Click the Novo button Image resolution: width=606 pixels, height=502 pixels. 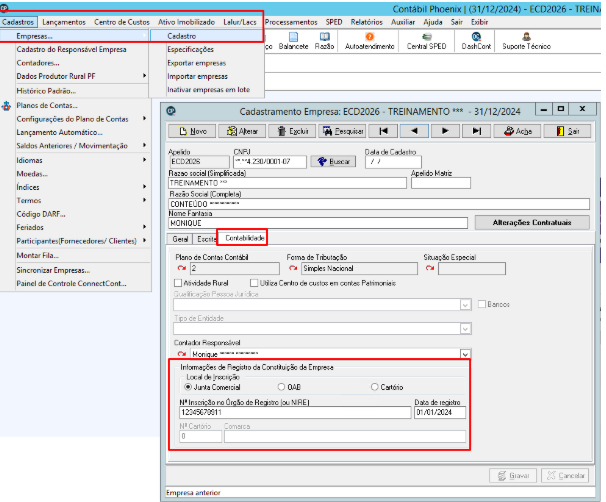tap(192, 131)
